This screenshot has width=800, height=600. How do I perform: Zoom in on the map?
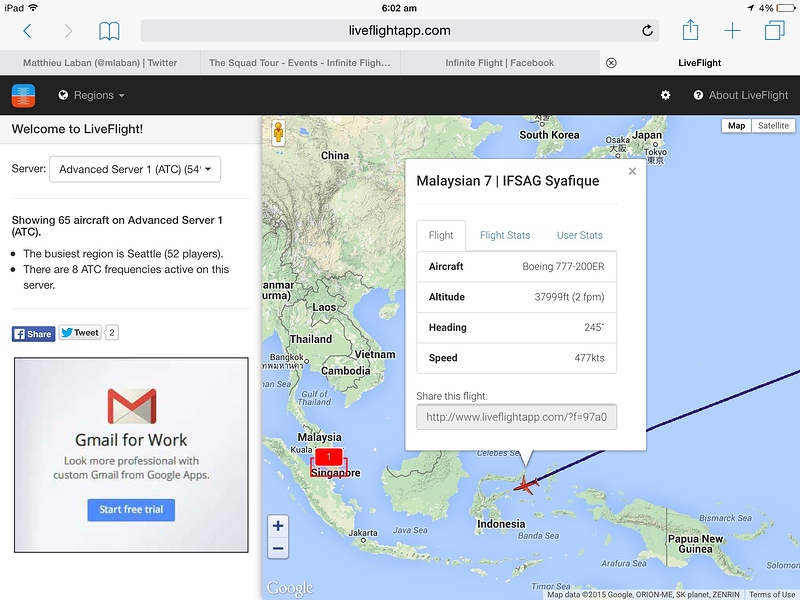(278, 526)
